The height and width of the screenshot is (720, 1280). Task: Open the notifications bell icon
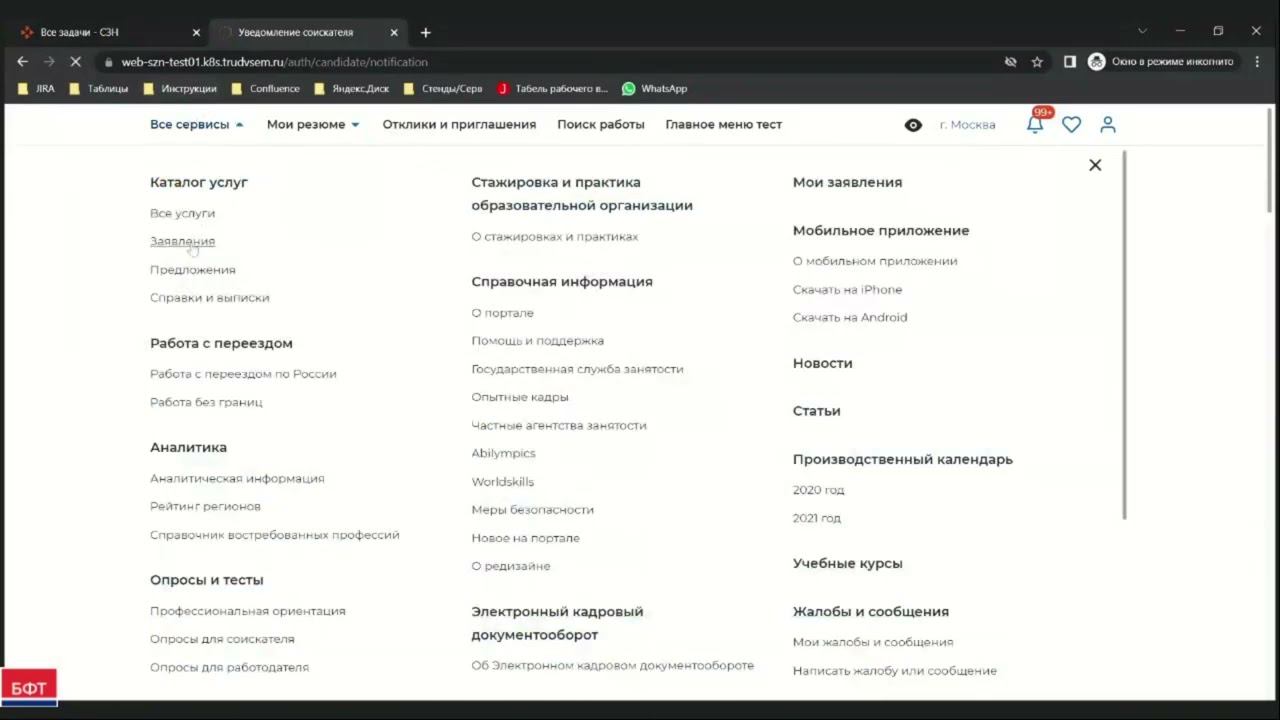tap(1035, 124)
